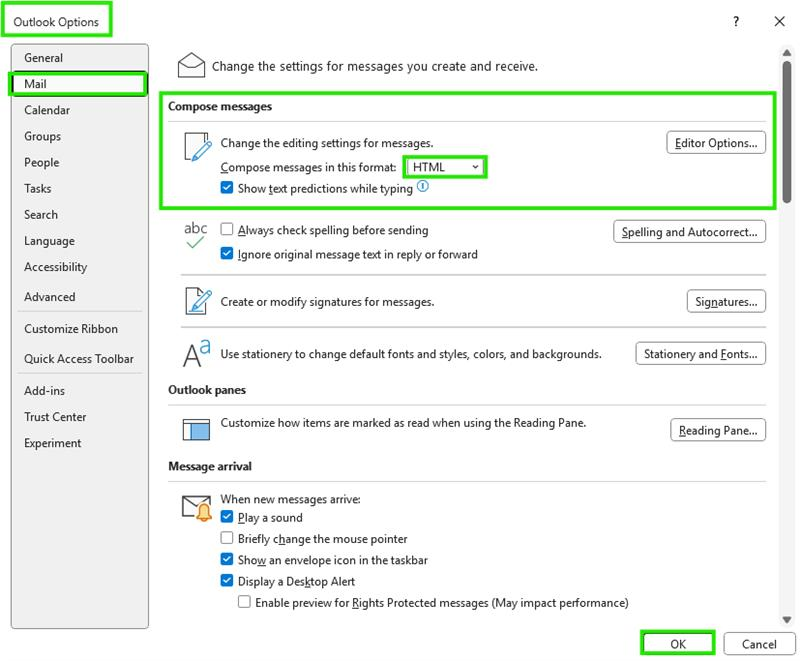
Task: Click the text predictions info icon
Action: pyautogui.click(x=422, y=186)
